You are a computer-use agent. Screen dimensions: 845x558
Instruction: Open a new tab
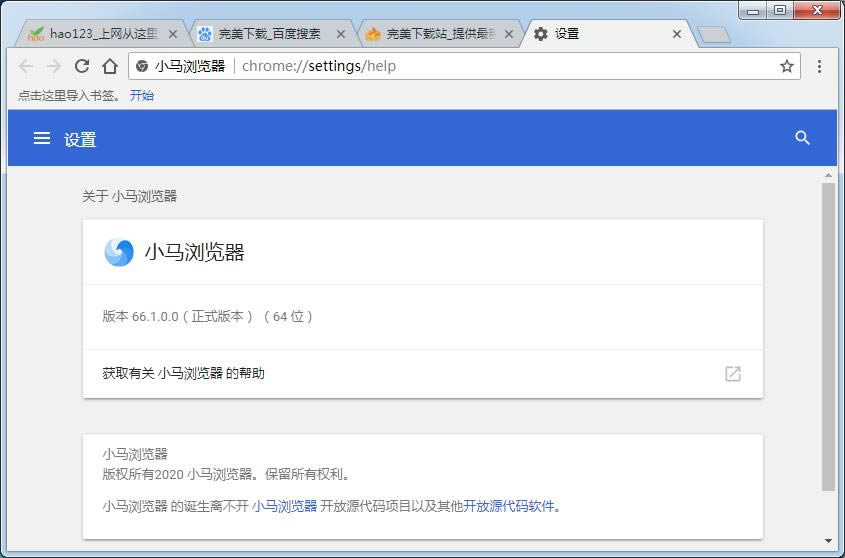pyautogui.click(x=713, y=35)
